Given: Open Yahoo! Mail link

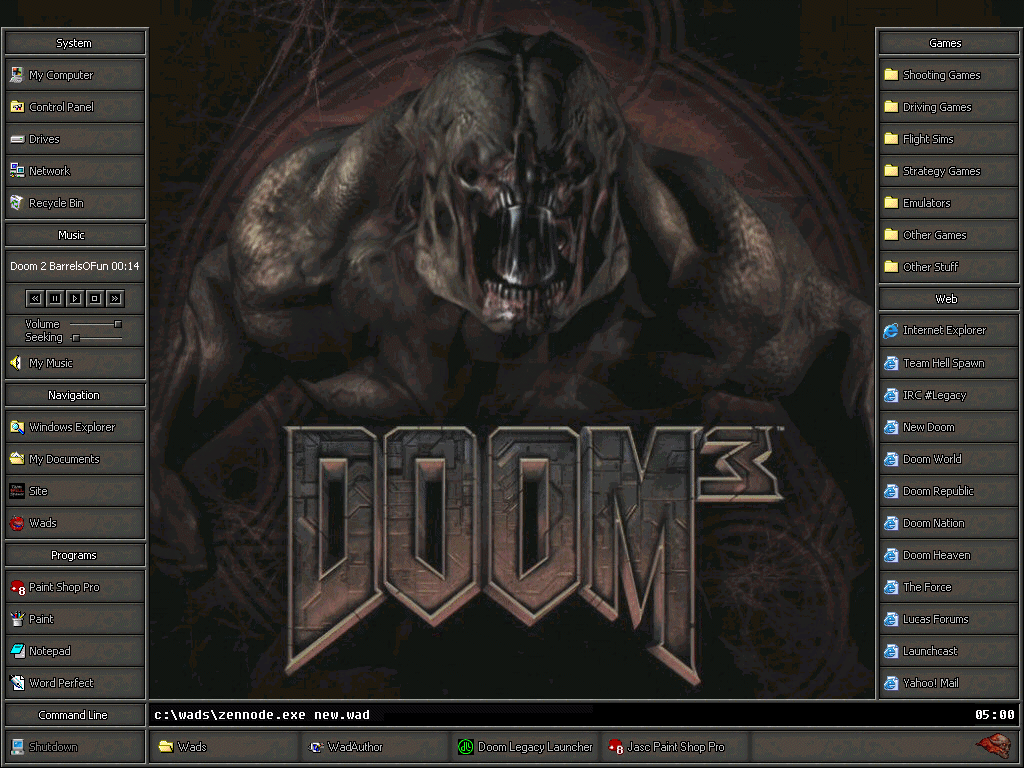Looking at the screenshot, I should tap(948, 683).
